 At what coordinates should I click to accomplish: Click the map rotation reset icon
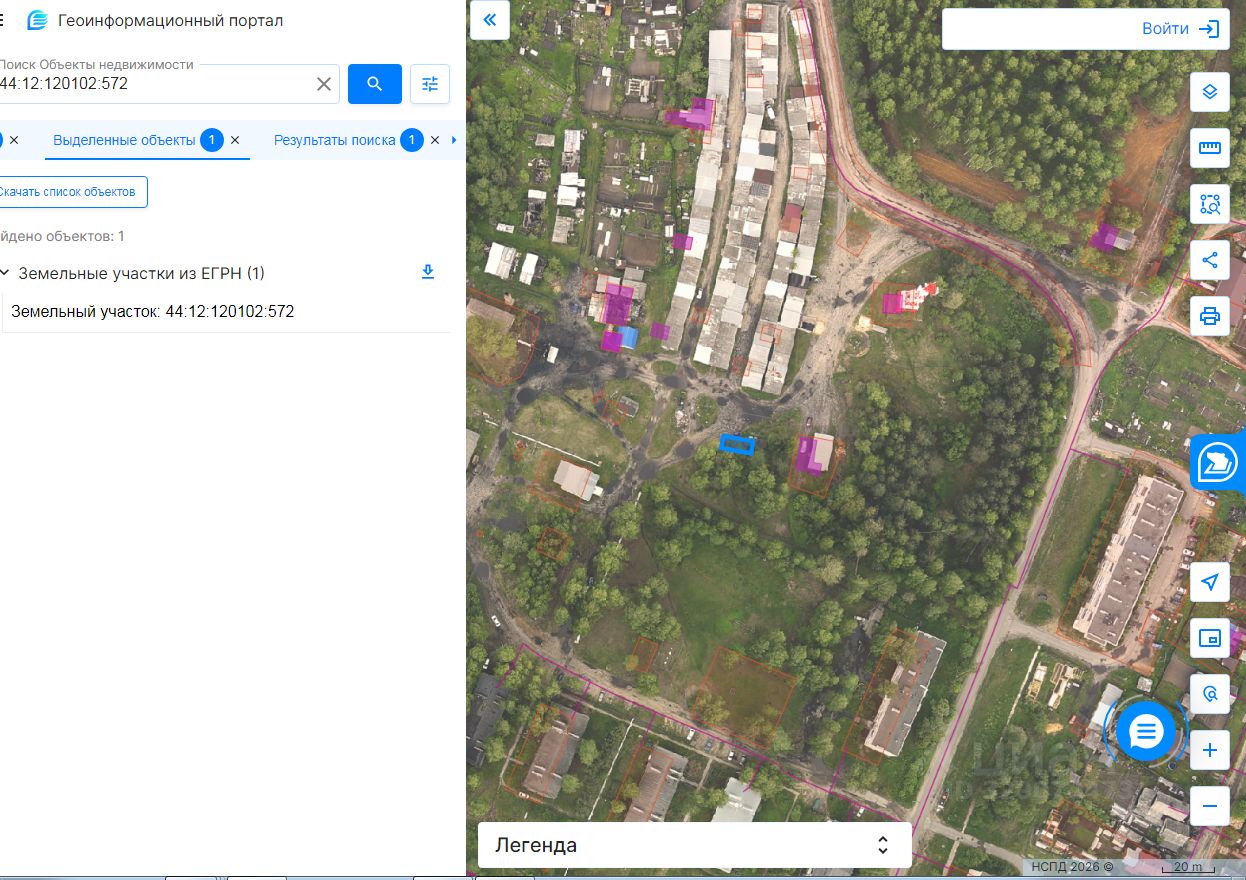(x=1210, y=692)
